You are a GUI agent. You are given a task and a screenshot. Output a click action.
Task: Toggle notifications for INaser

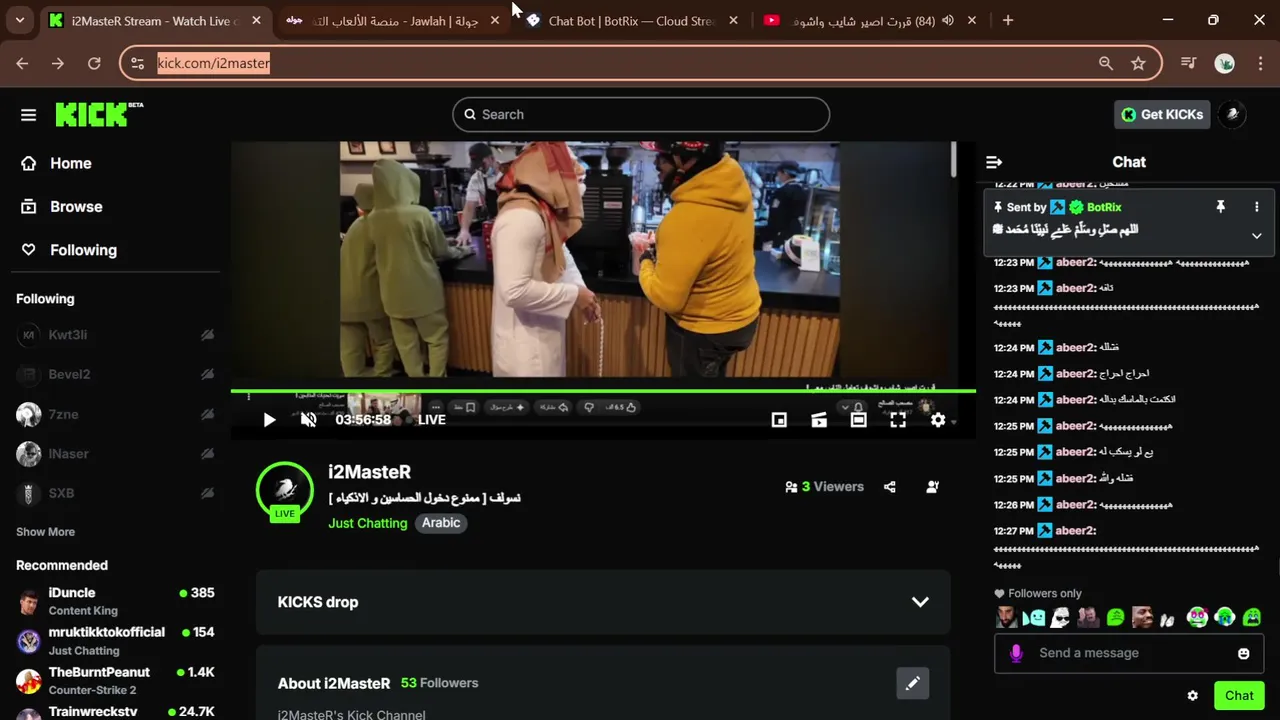(x=207, y=454)
